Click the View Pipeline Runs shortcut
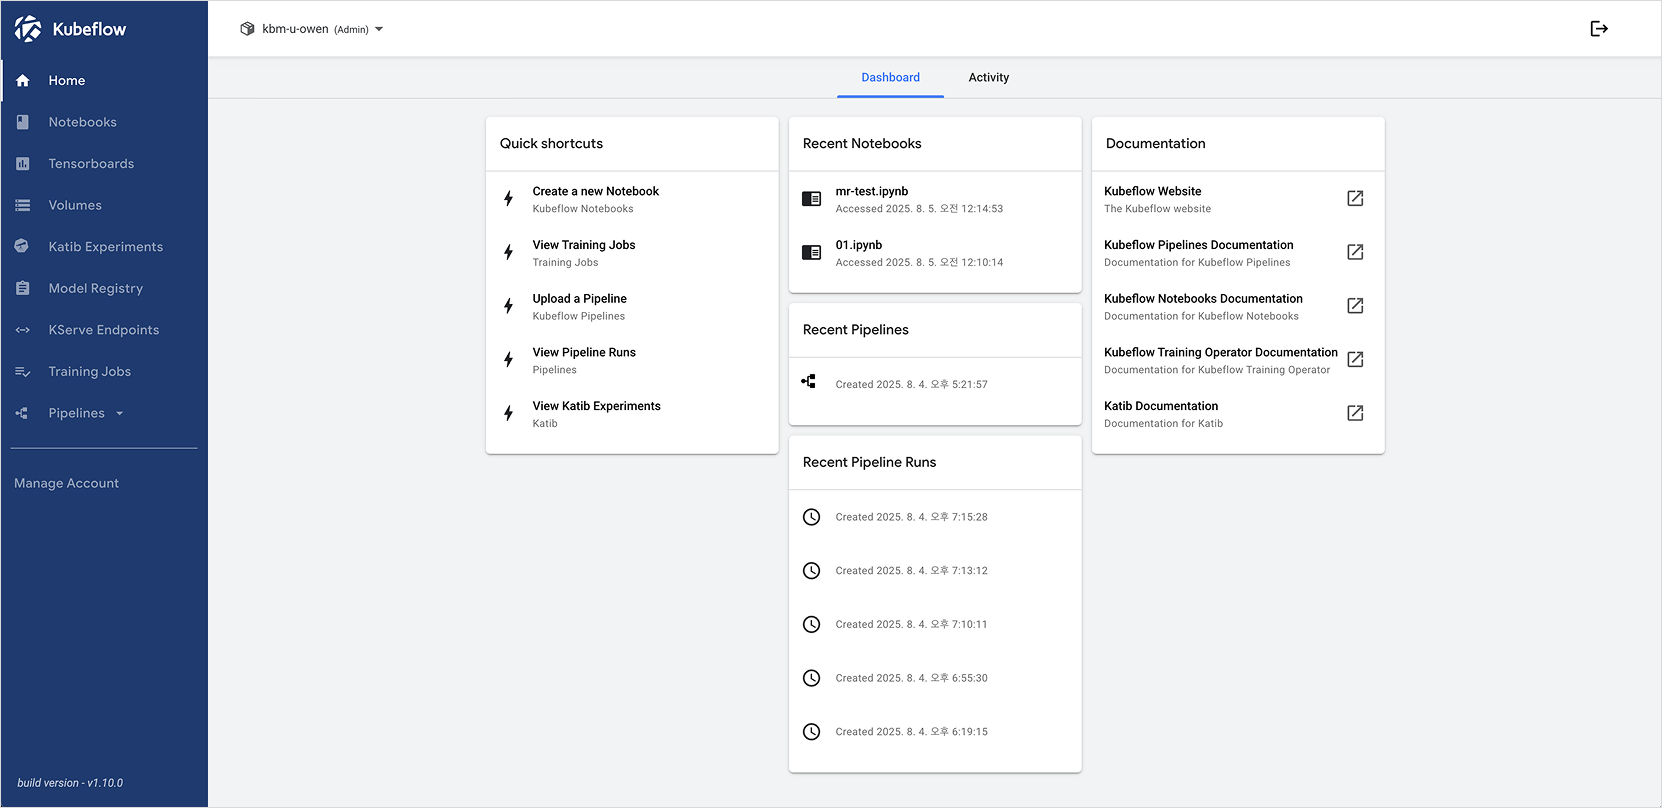The width and height of the screenshot is (1662, 808). (632, 360)
